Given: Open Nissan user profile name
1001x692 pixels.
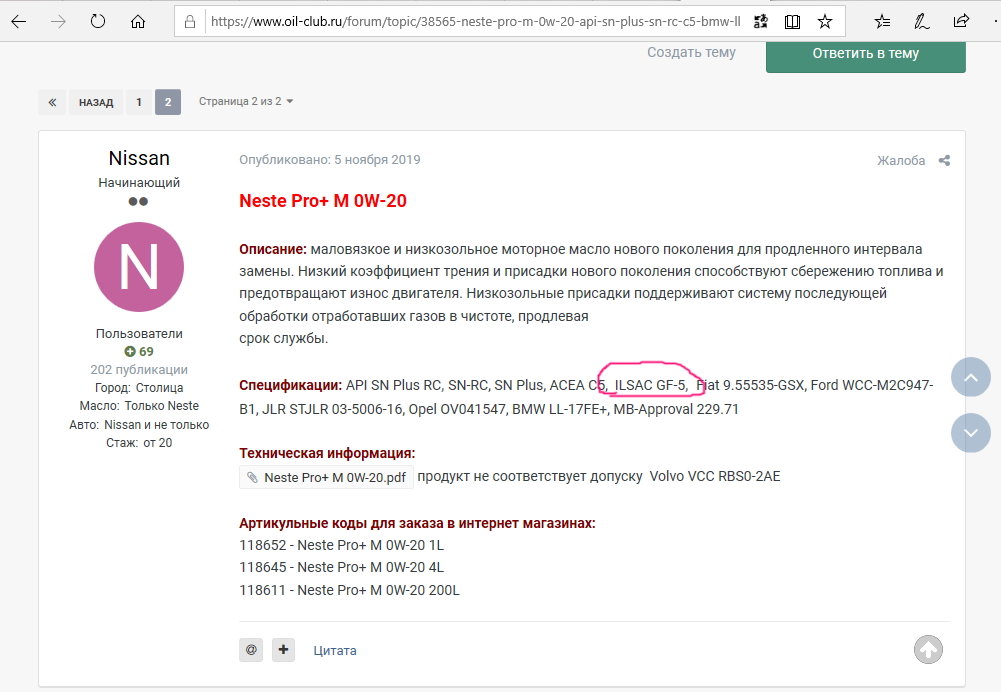Looking at the screenshot, I should [139, 158].
